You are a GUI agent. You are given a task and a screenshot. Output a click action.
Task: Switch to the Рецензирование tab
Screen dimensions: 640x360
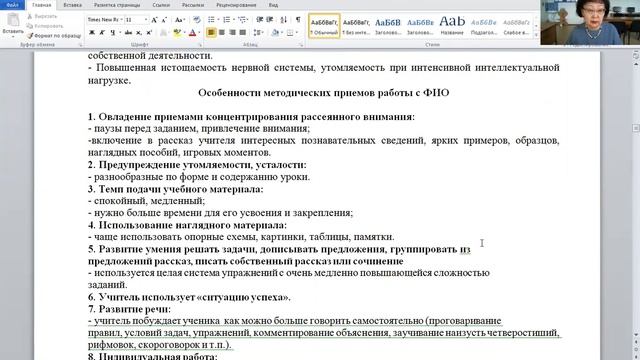(236, 5)
